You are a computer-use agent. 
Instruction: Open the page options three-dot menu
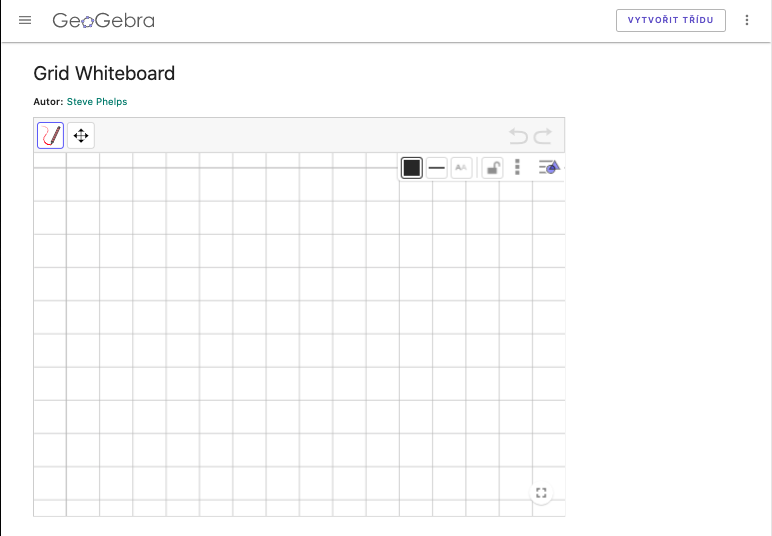point(747,20)
